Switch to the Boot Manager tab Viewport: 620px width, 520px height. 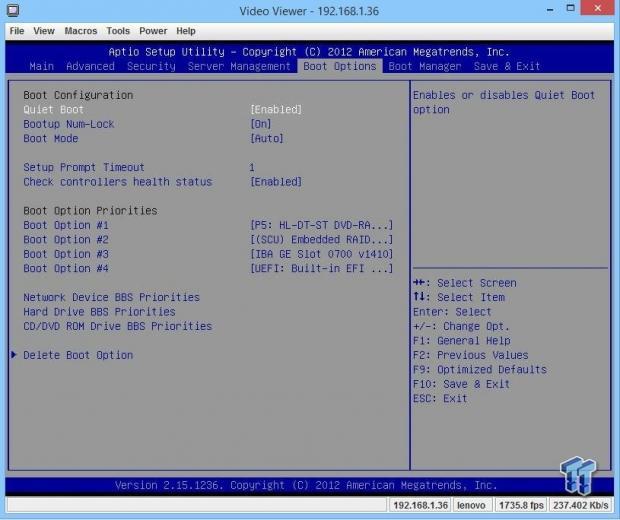click(x=425, y=66)
